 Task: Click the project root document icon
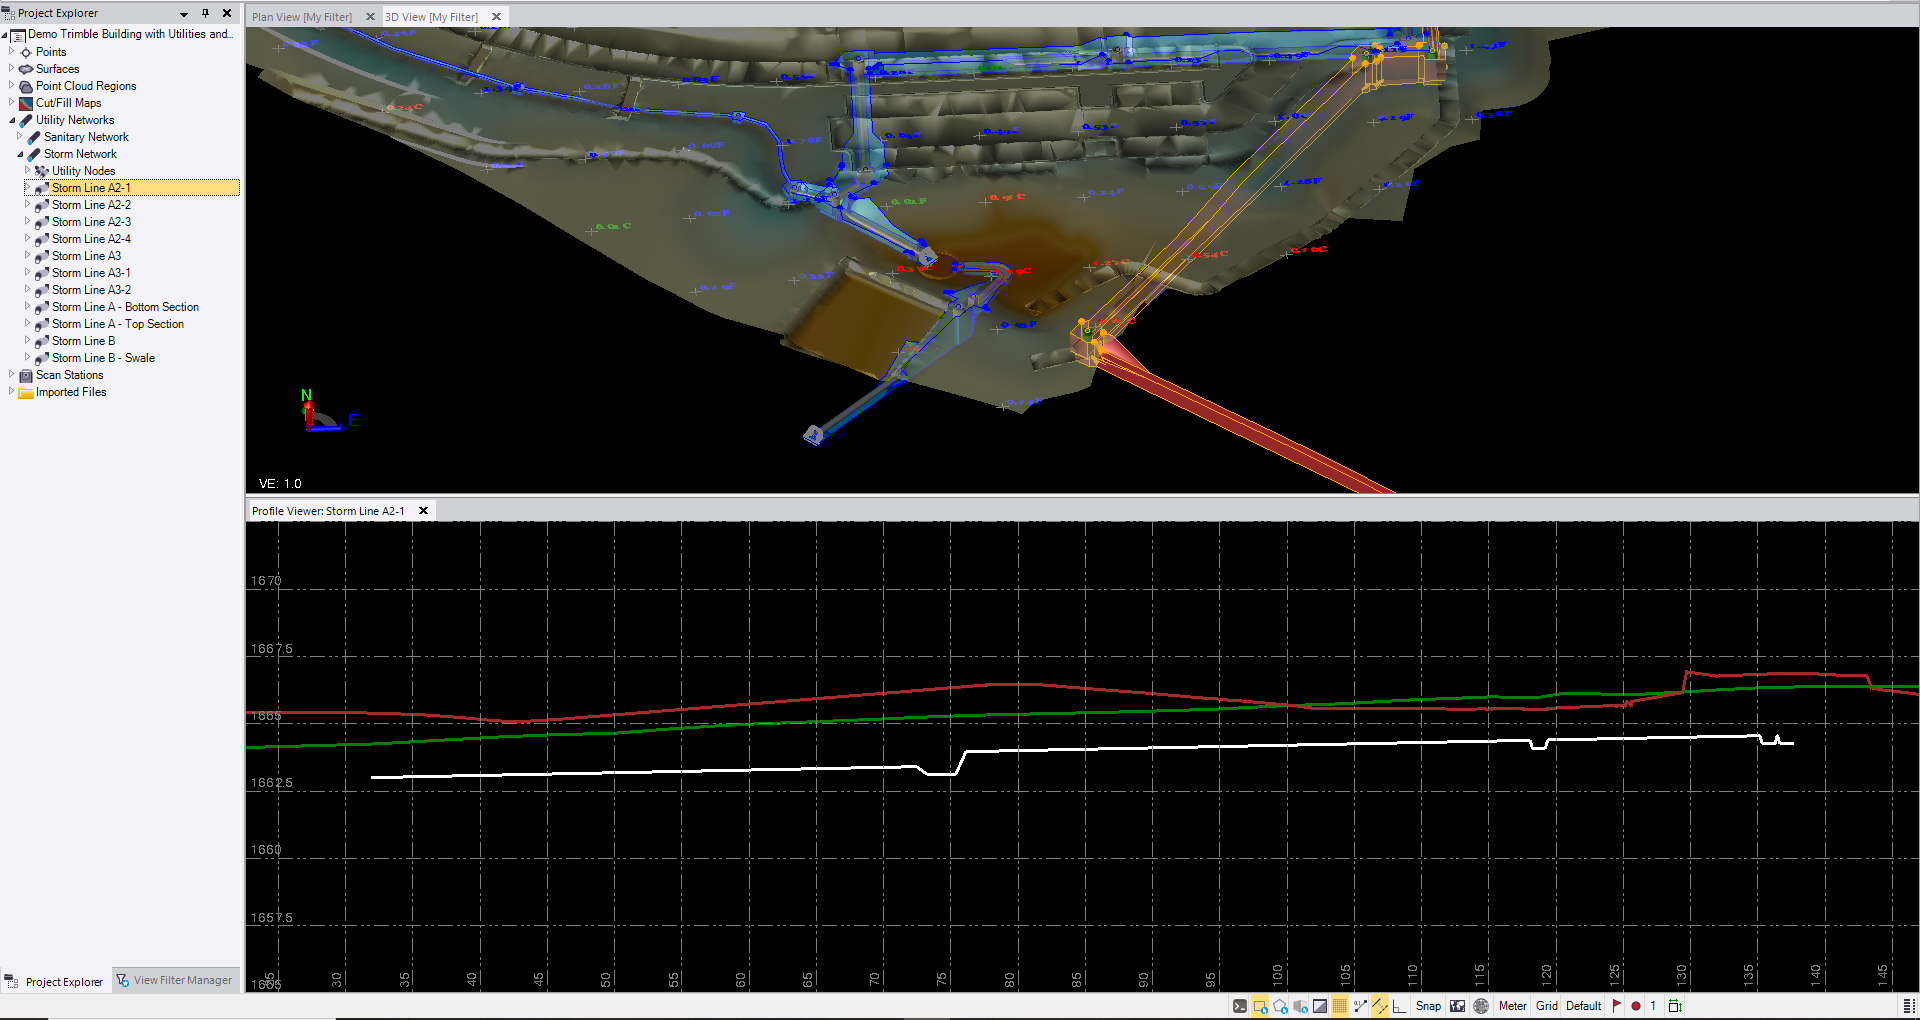pos(18,35)
